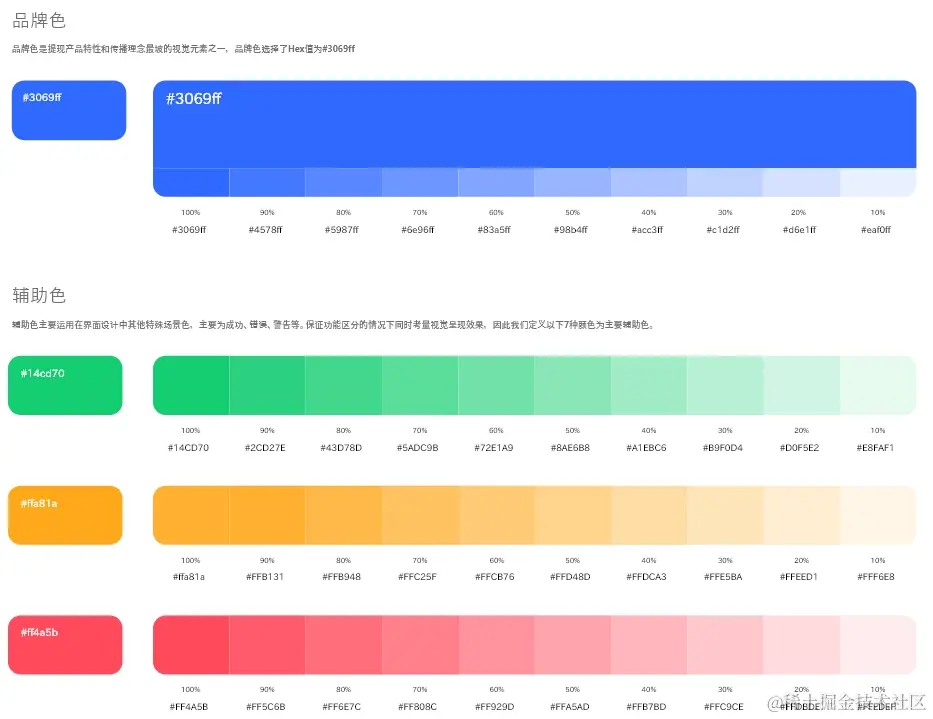Viewport: 933px width, 719px height.
Task: Select the green 80% shade swatch
Action: 343,385
